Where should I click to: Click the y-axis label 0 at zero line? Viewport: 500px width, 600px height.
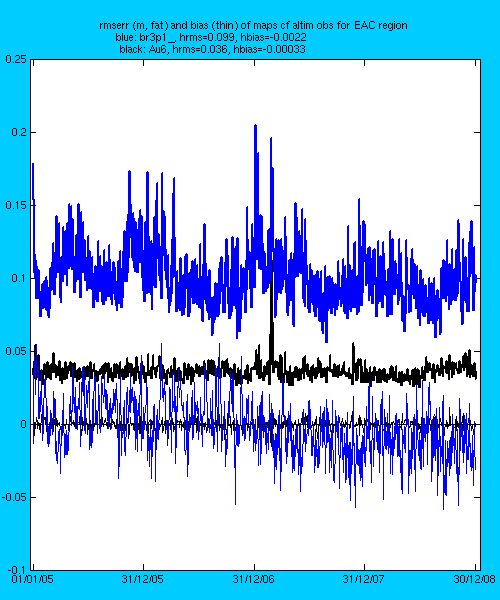coord(24,424)
